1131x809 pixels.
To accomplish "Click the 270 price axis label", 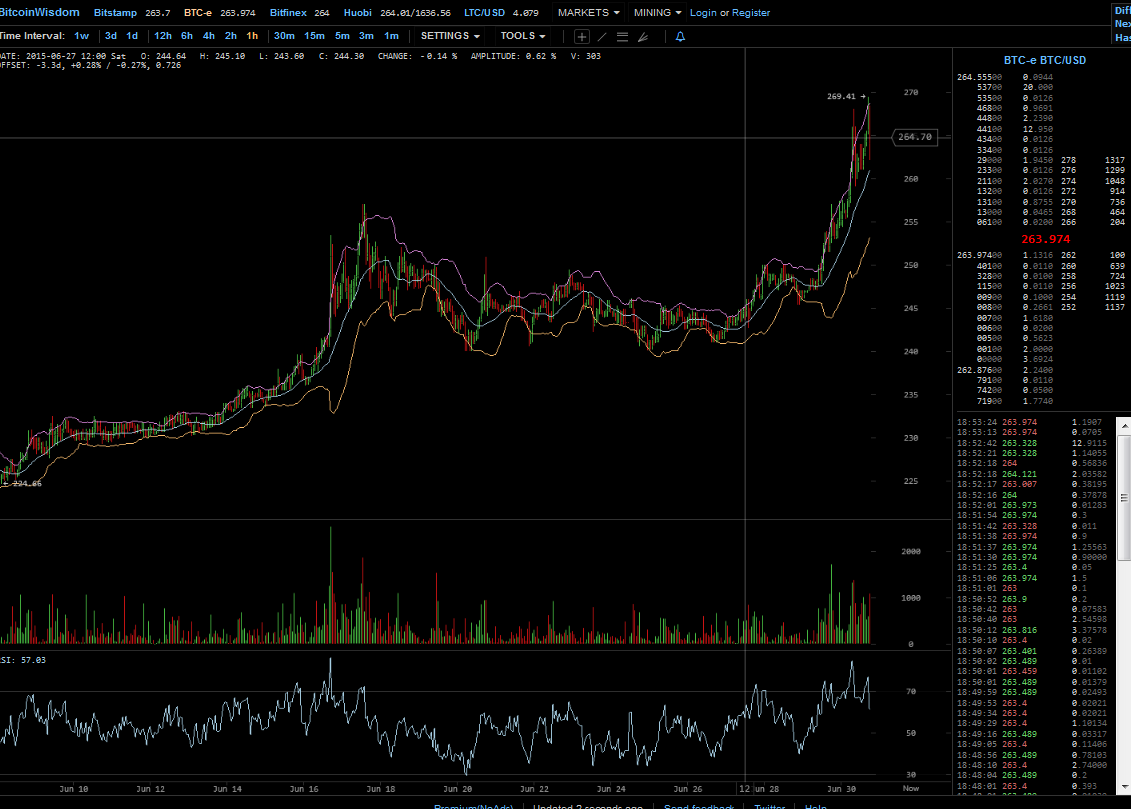I will click(911, 92).
